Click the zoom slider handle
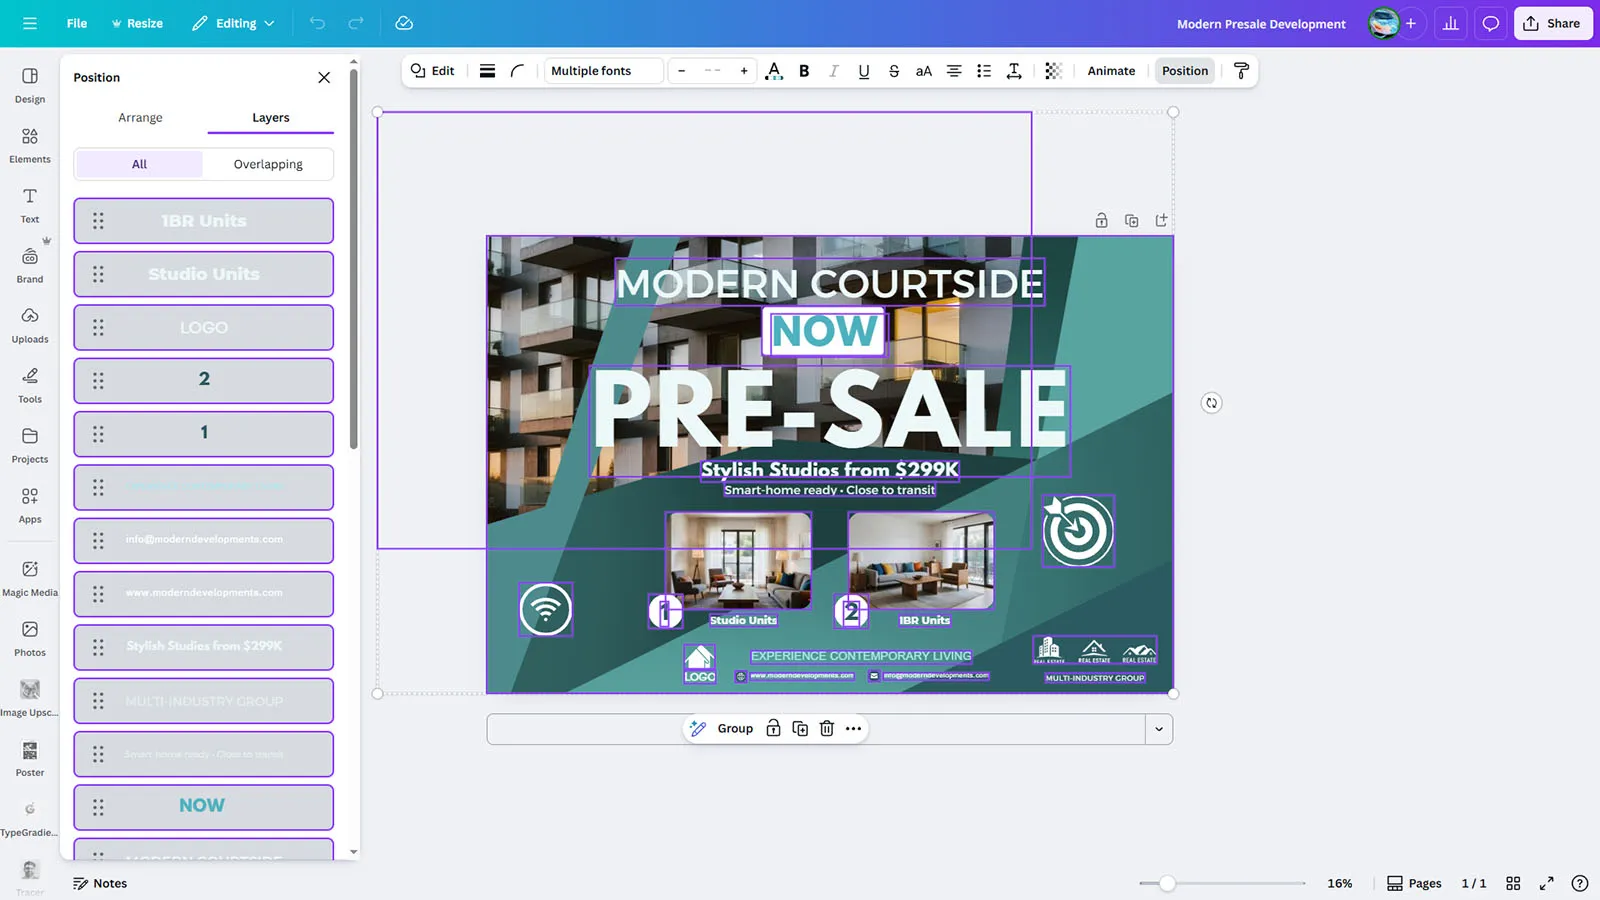The height and width of the screenshot is (900, 1600). click(1167, 883)
